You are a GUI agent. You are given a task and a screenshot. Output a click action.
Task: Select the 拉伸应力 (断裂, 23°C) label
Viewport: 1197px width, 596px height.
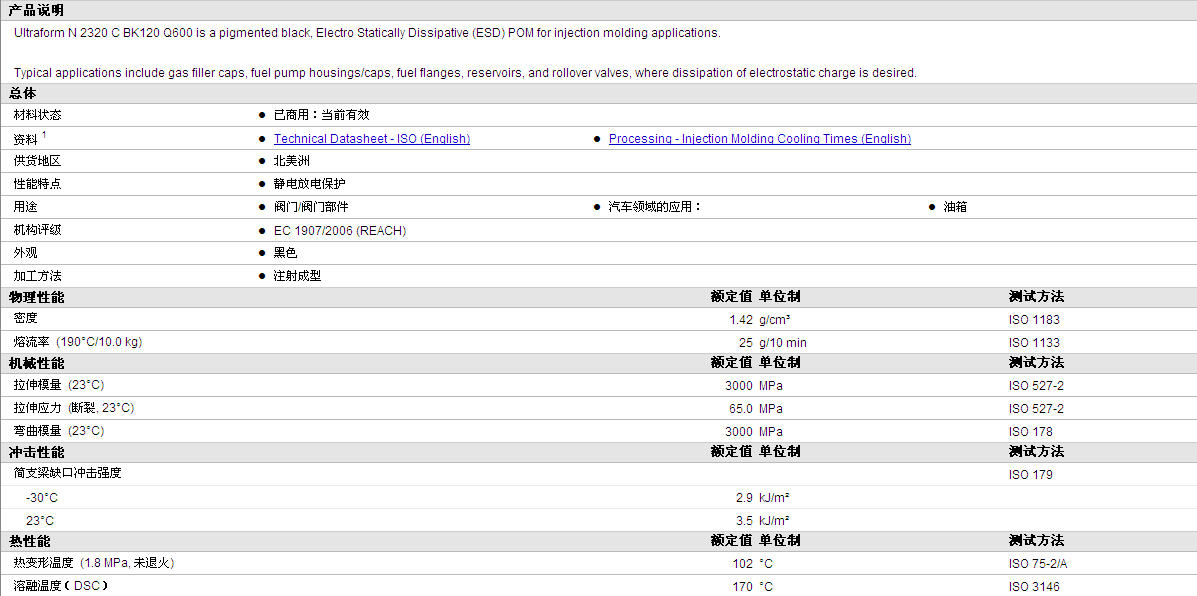(x=74, y=408)
